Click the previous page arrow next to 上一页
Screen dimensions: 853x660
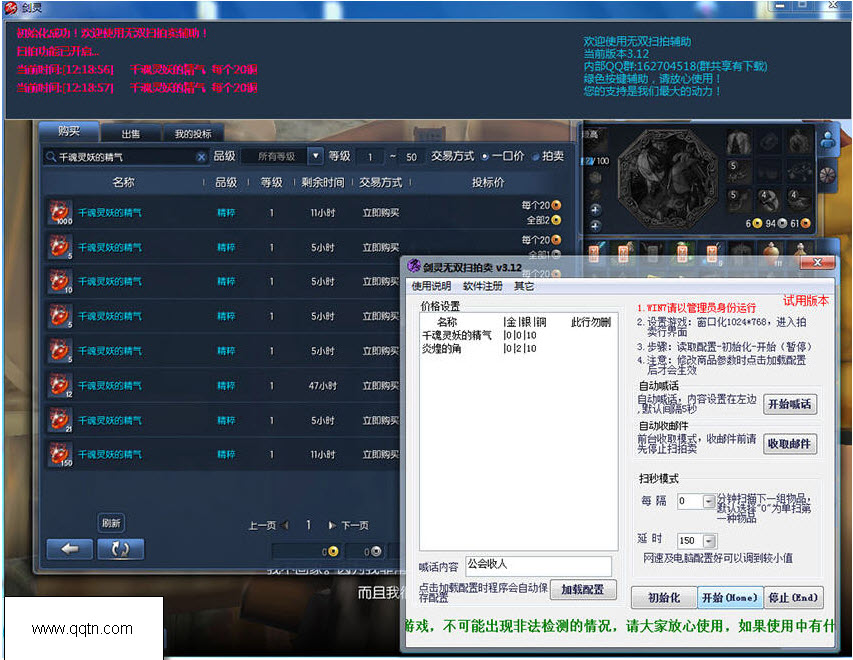coord(285,526)
